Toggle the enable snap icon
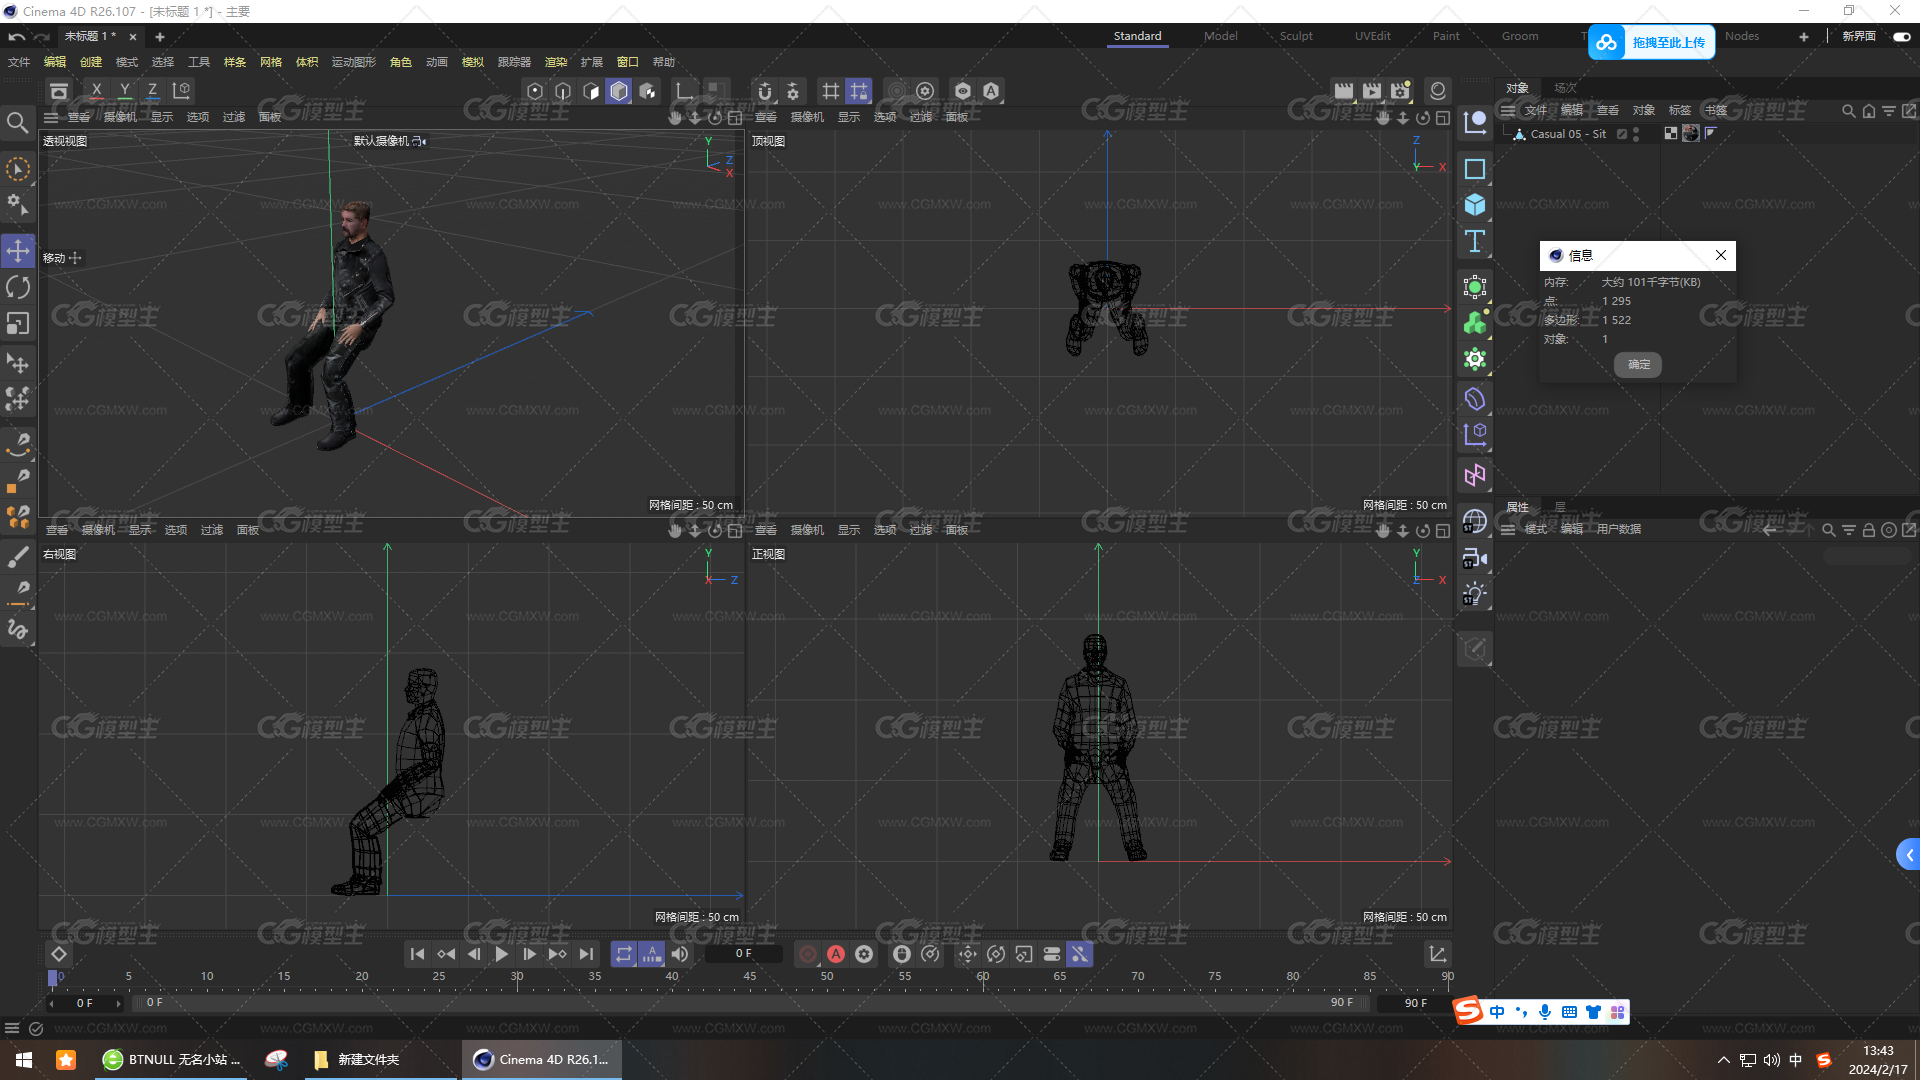 click(x=765, y=91)
